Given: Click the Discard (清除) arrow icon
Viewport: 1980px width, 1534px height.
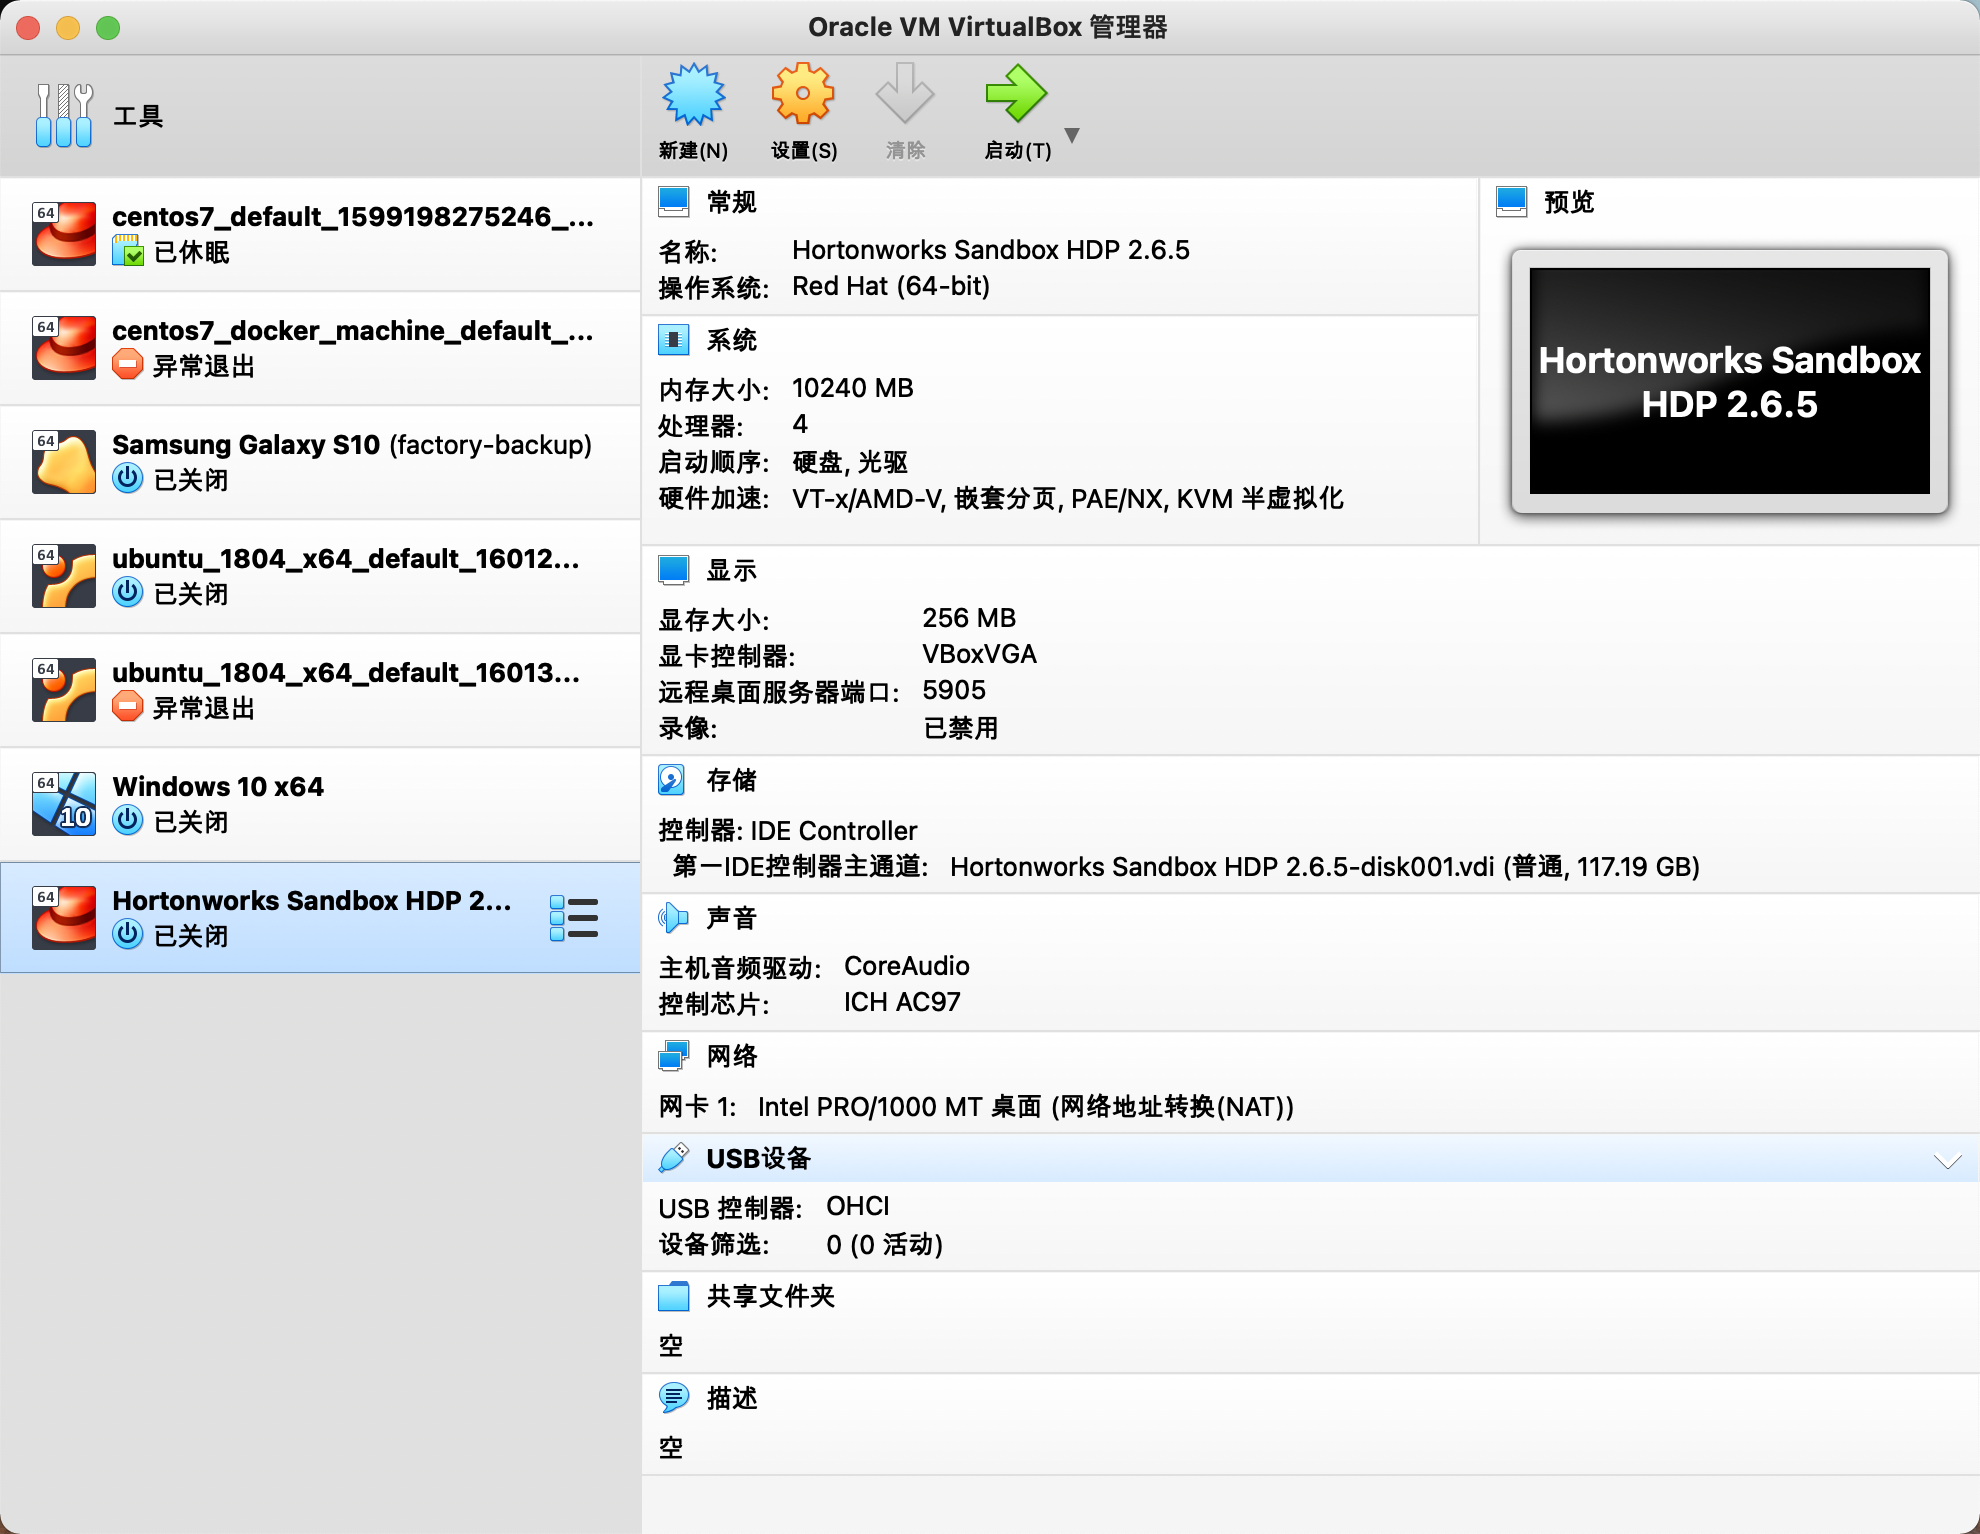Looking at the screenshot, I should coord(905,95).
